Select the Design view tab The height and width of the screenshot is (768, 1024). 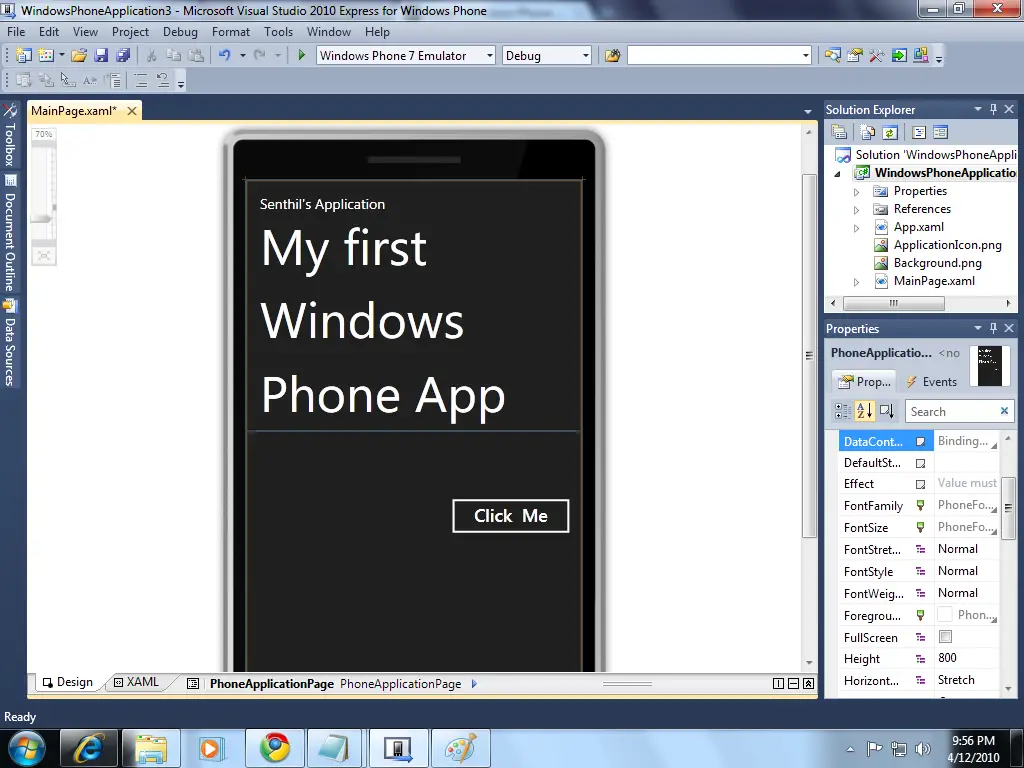[x=68, y=682]
